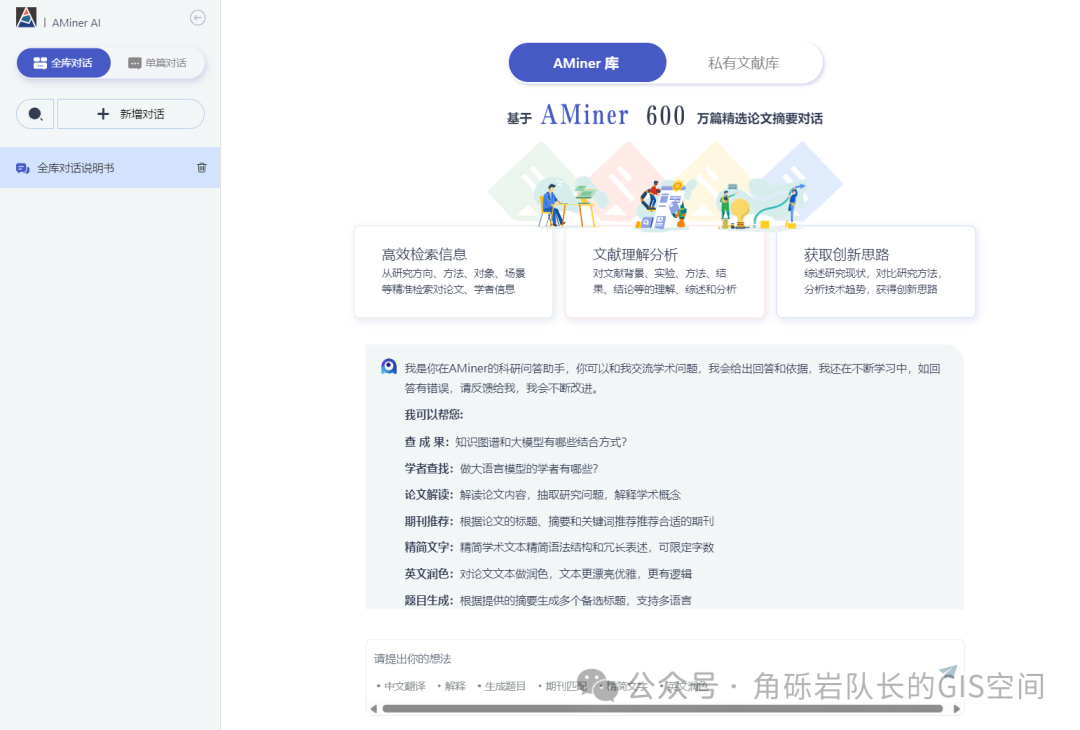This screenshot has width=1080, height=730.
Task: Switch to 单篇对话 mode
Action: point(158,62)
